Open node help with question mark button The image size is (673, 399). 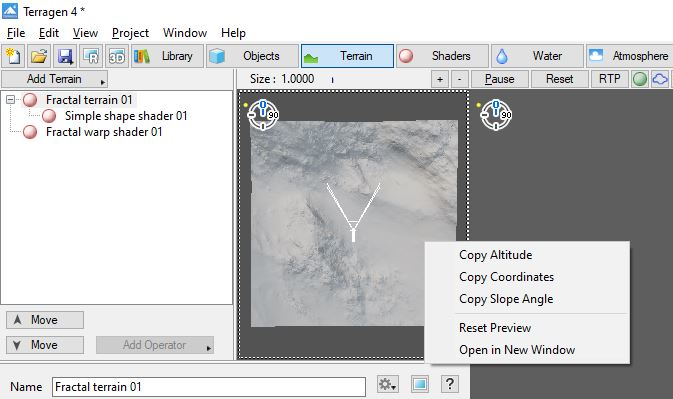tap(450, 384)
